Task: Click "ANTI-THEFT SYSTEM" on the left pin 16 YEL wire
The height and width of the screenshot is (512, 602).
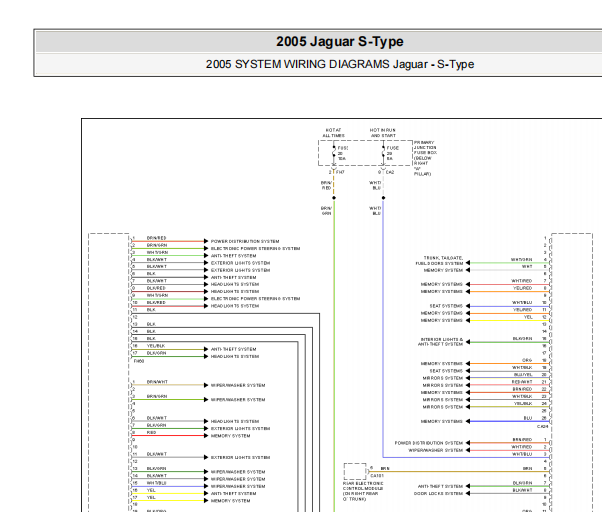Action: tap(233, 494)
